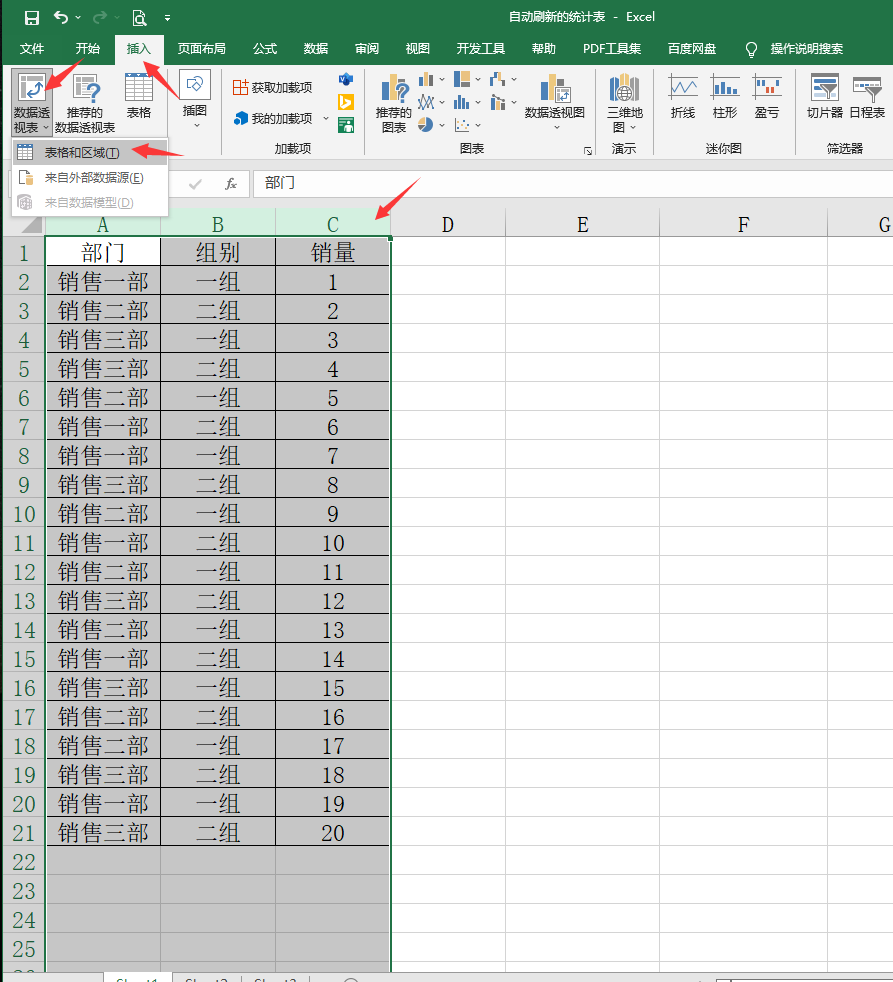Click the print preview icon in title bar
The image size is (893, 982).
(x=140, y=18)
